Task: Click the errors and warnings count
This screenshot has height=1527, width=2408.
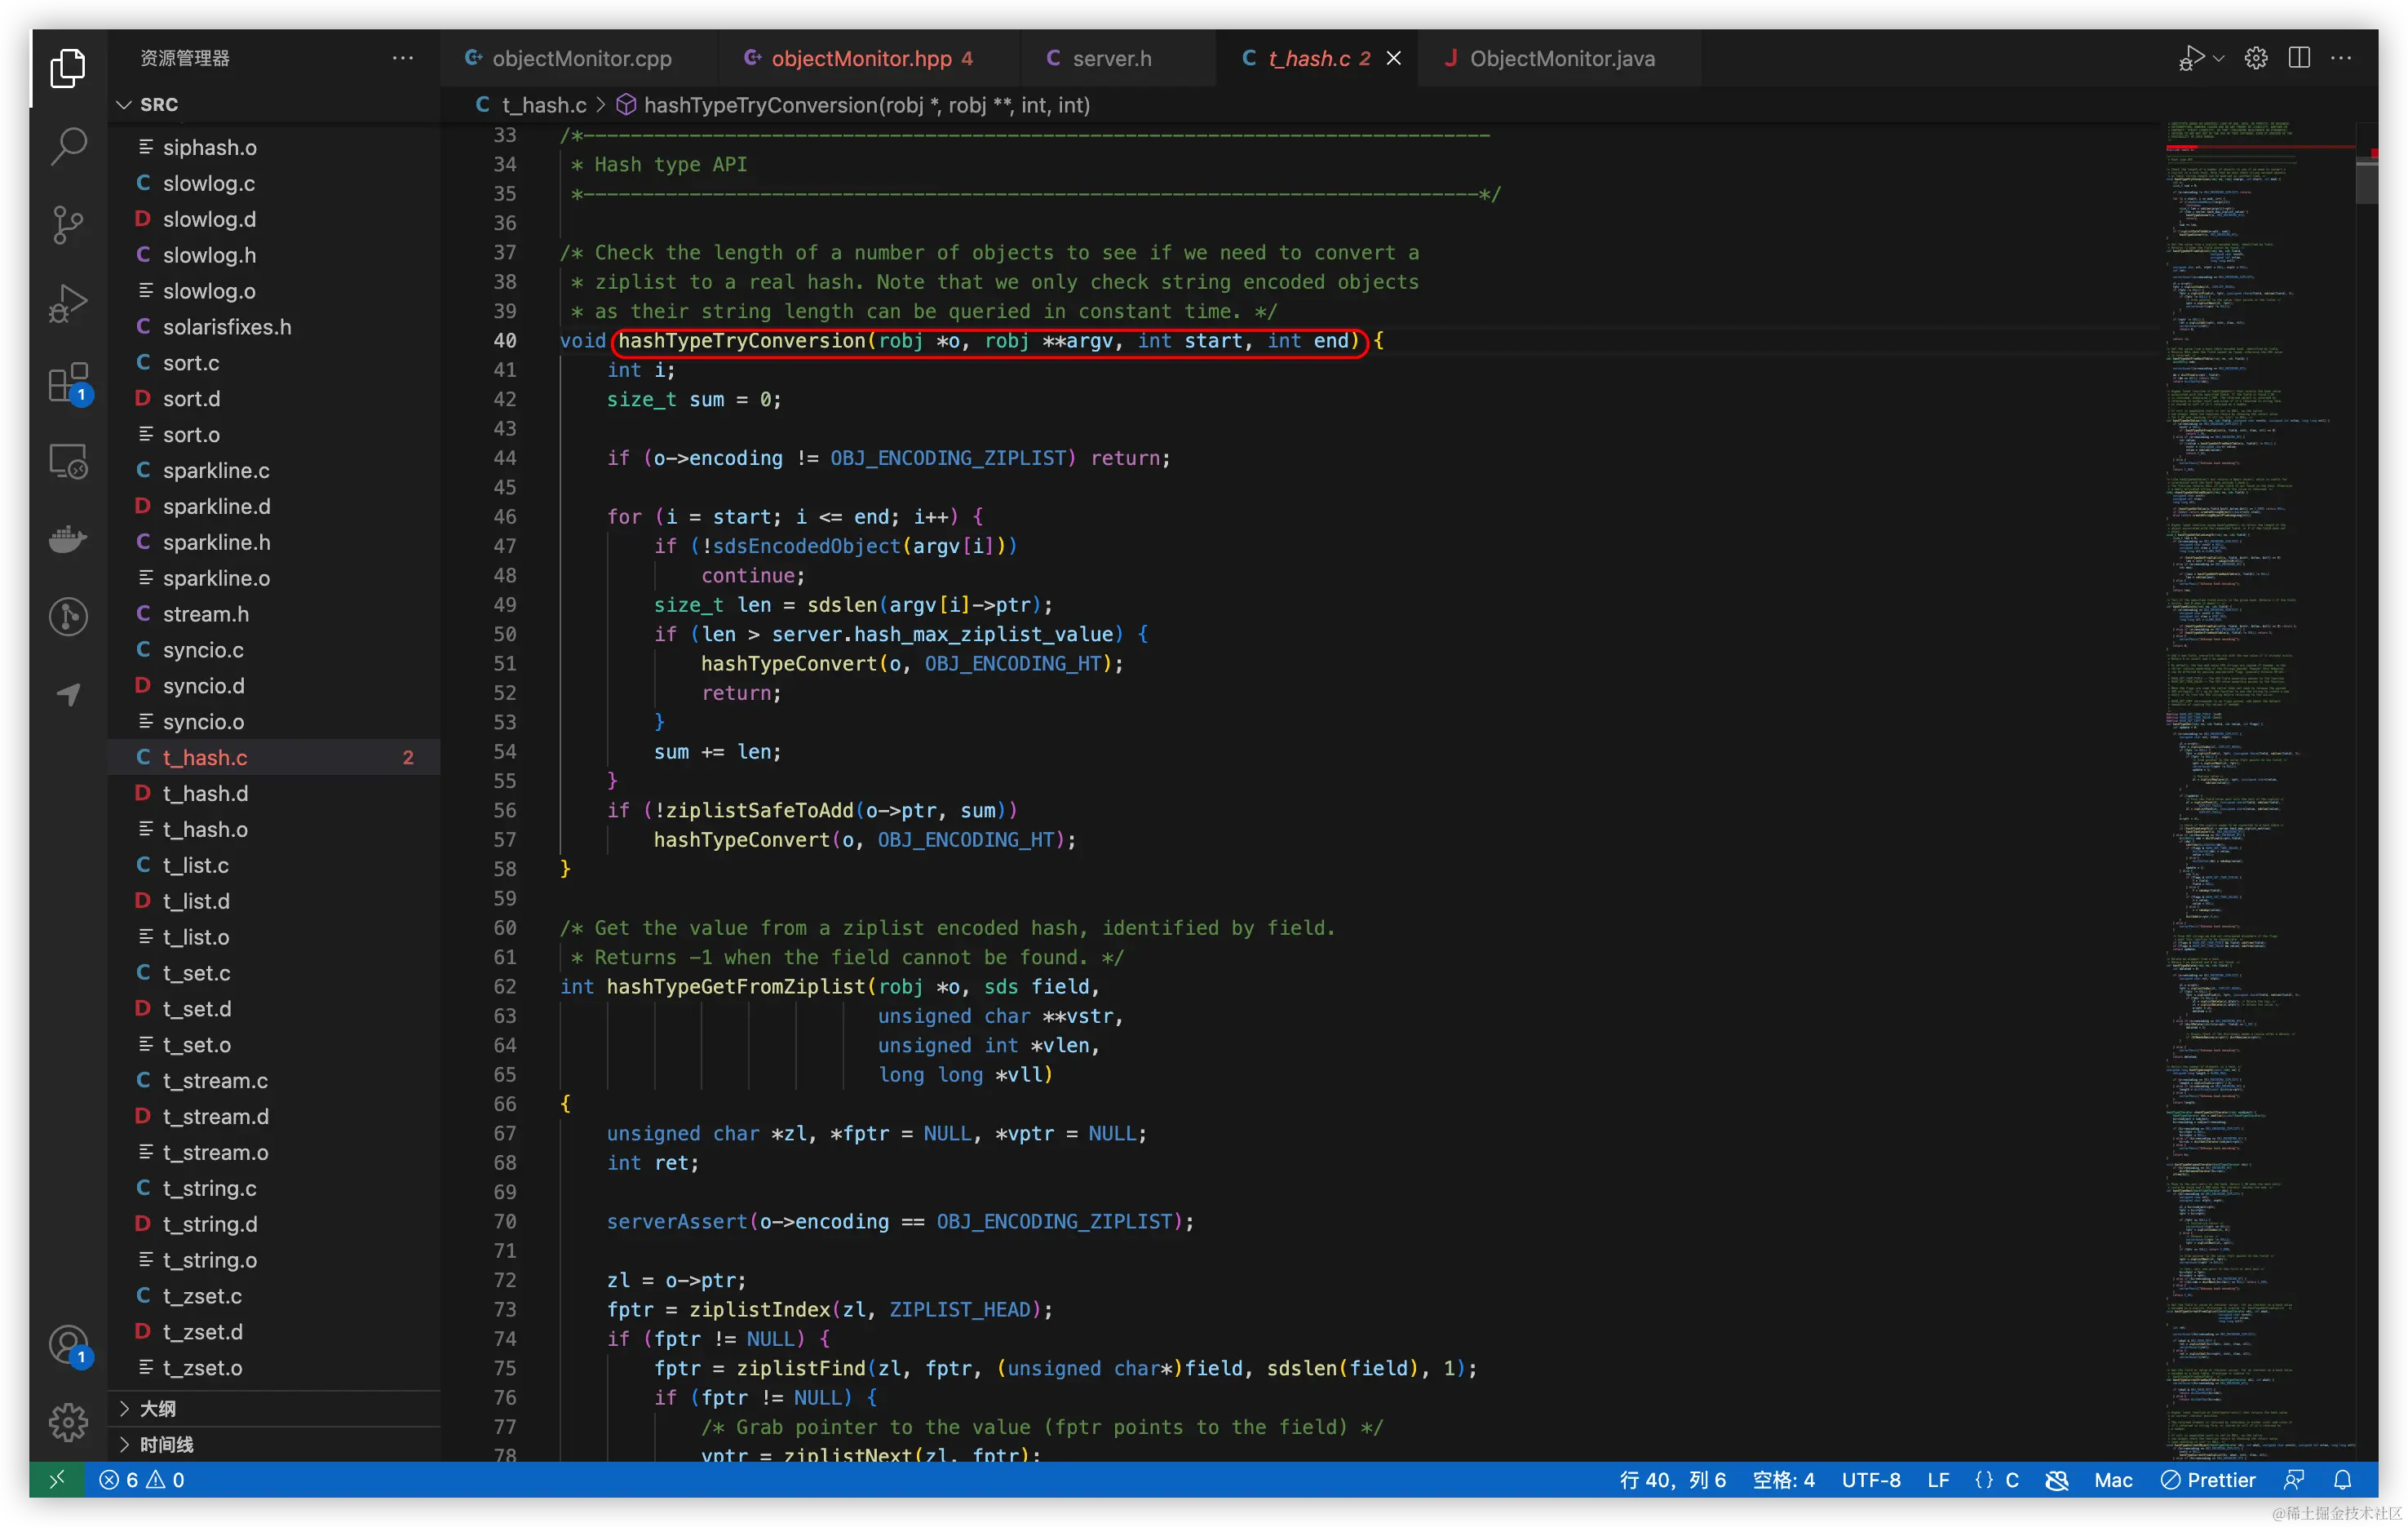Action: (141, 1480)
